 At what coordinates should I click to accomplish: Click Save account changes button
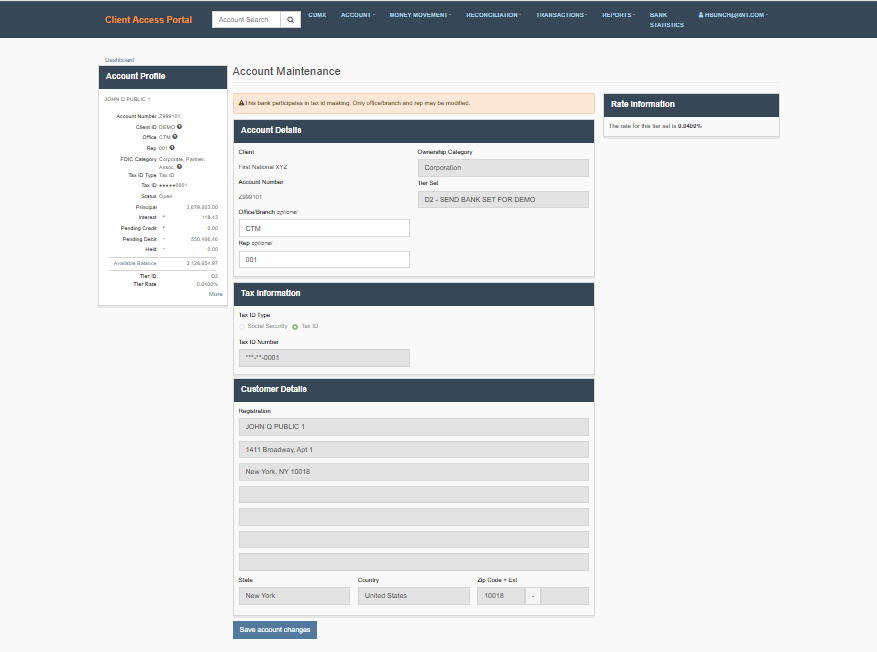[275, 630]
